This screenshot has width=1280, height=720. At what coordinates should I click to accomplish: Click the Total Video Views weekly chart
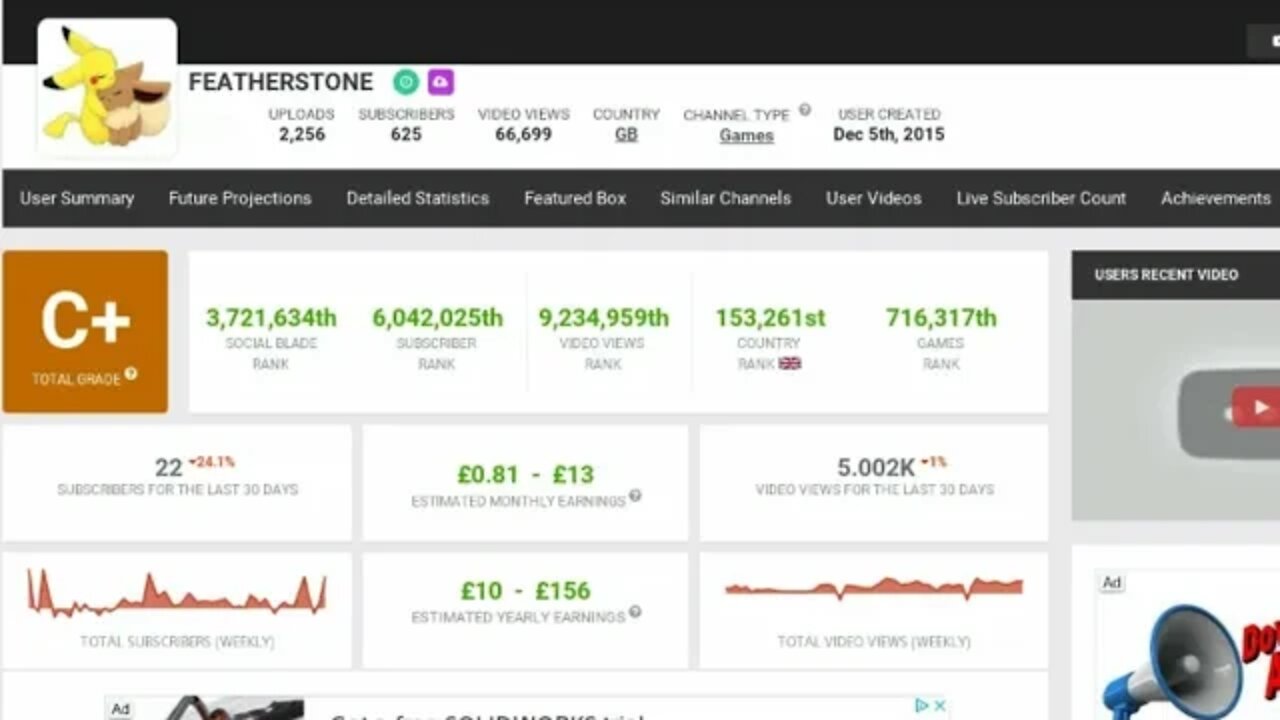point(874,588)
